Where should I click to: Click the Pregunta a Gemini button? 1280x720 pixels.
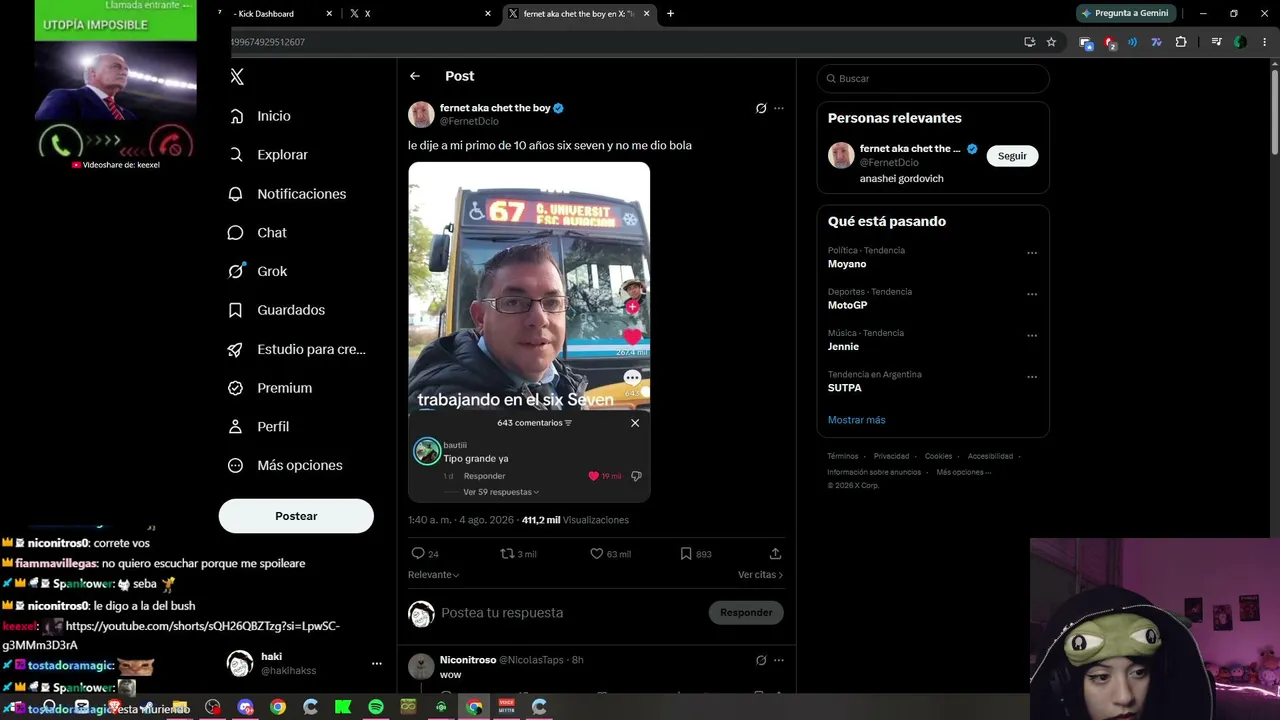[1125, 14]
